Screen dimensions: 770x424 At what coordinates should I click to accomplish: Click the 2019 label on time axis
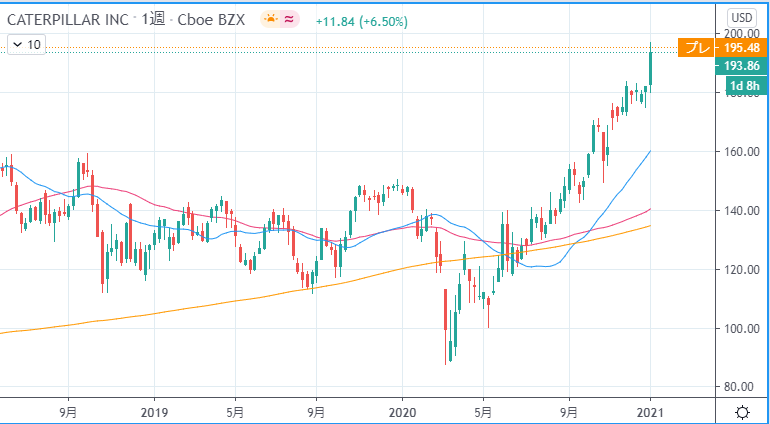[x=155, y=411]
